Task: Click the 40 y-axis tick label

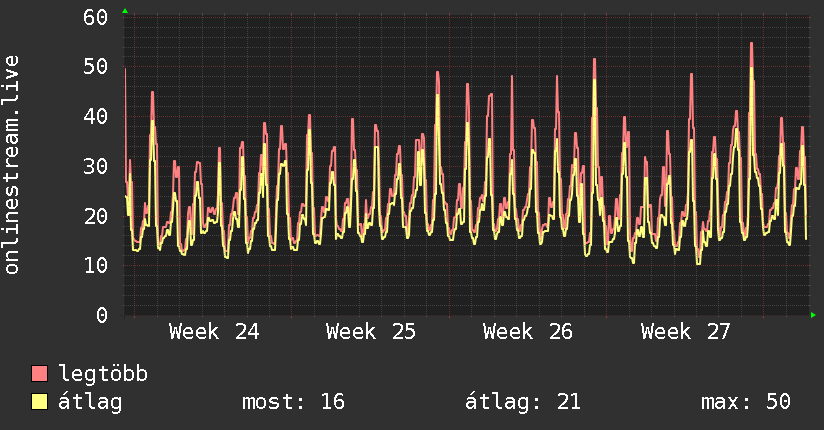Action: point(95,116)
